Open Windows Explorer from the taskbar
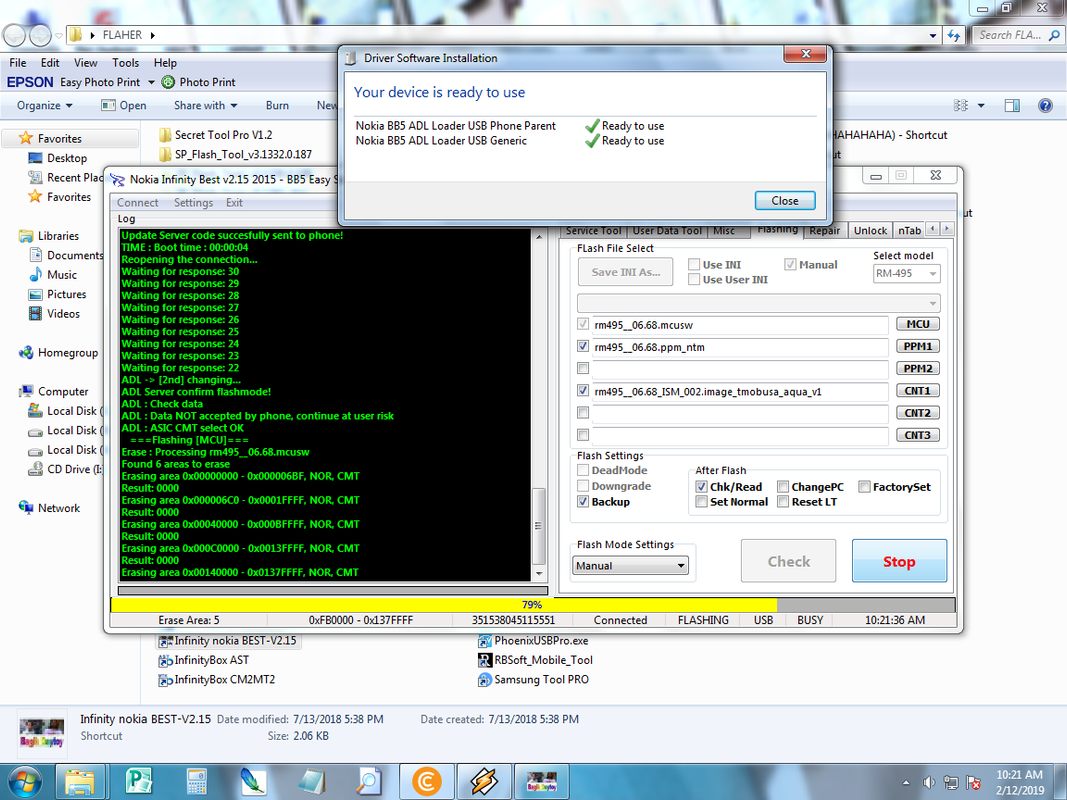Image resolution: width=1067 pixels, height=800 pixels. (x=80, y=781)
